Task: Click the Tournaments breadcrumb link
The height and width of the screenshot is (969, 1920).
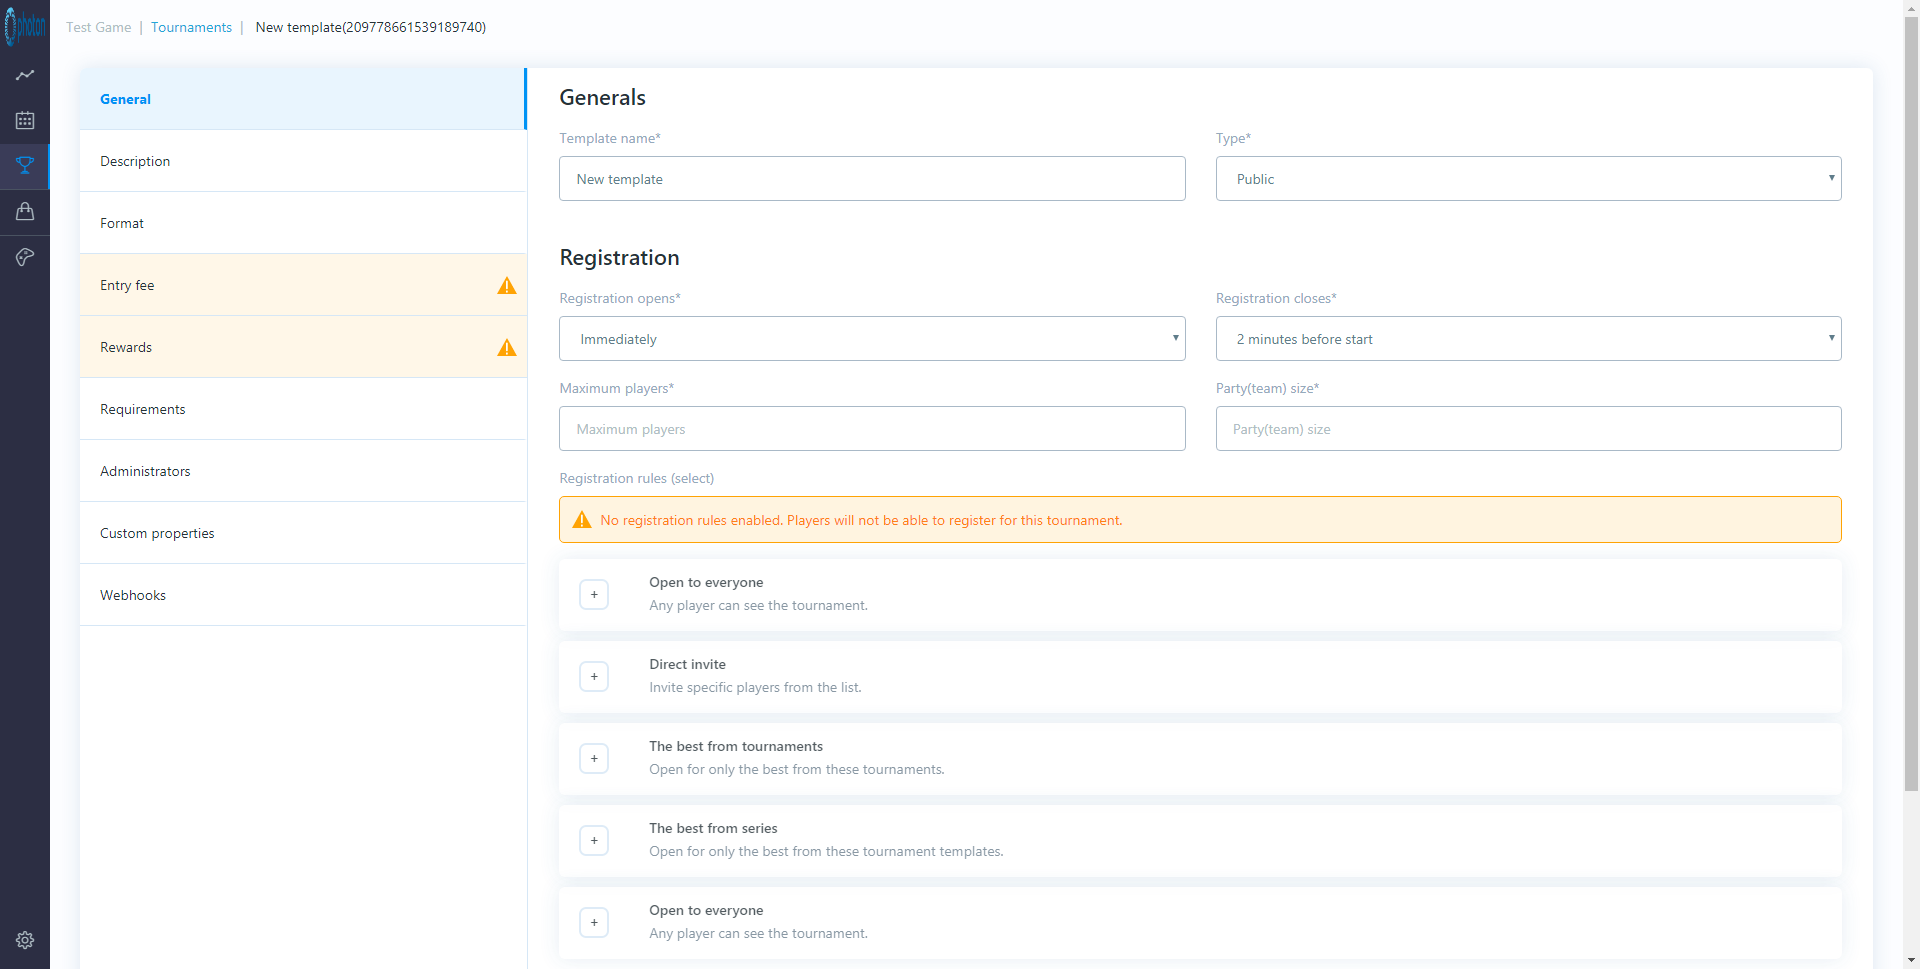Action: point(191,28)
